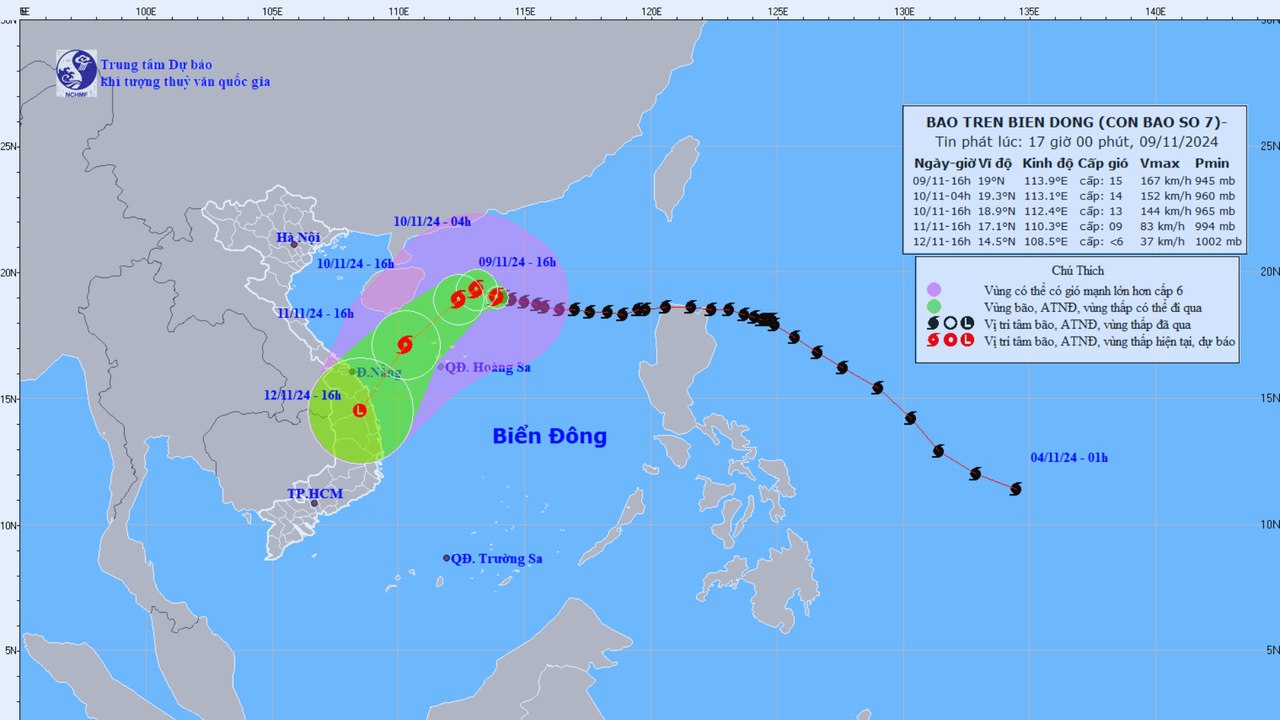This screenshot has height=720, width=1280.
Task: Click the Chú Thích legend heading
Action: click(1076, 271)
